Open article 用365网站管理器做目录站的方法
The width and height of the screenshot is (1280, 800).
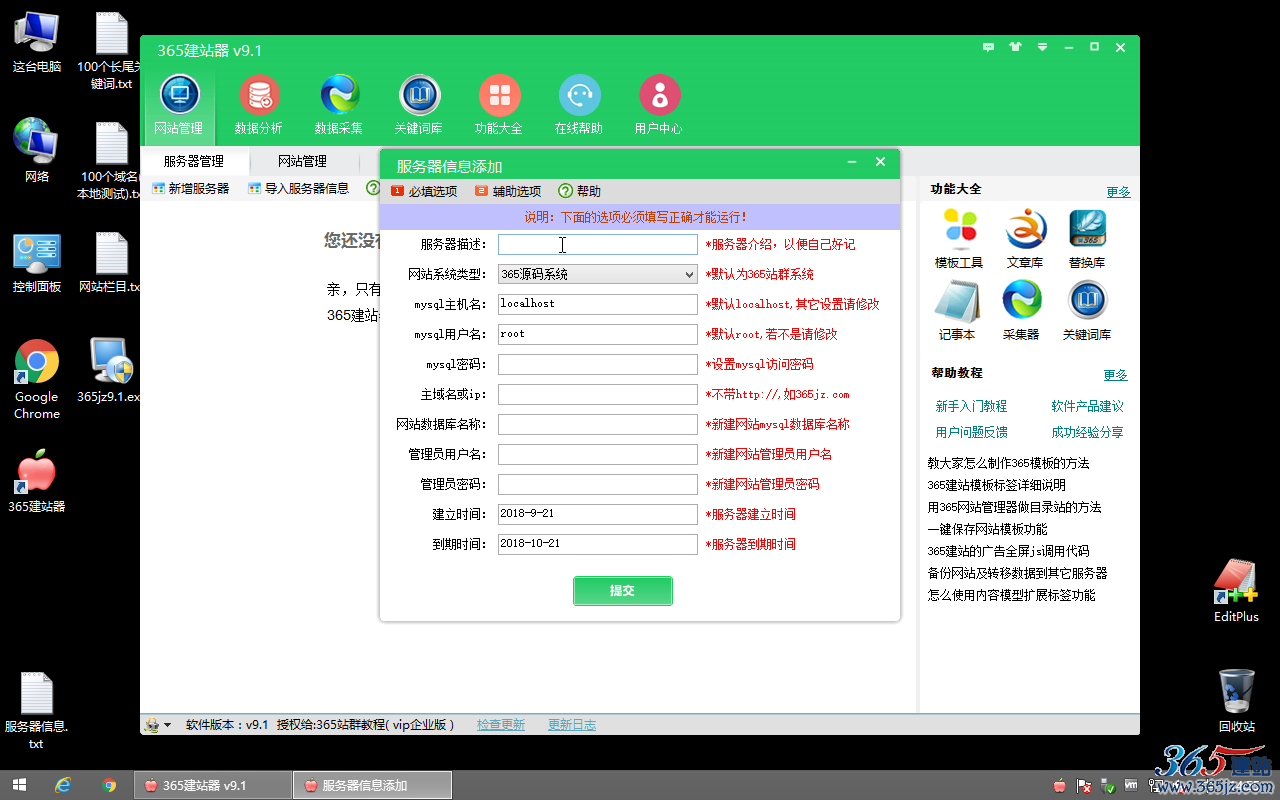1014,507
